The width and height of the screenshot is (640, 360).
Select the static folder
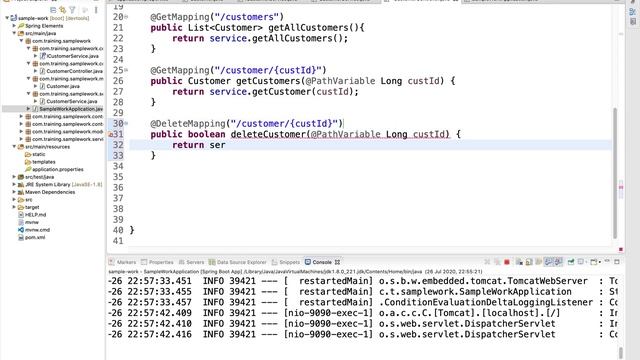point(39,154)
